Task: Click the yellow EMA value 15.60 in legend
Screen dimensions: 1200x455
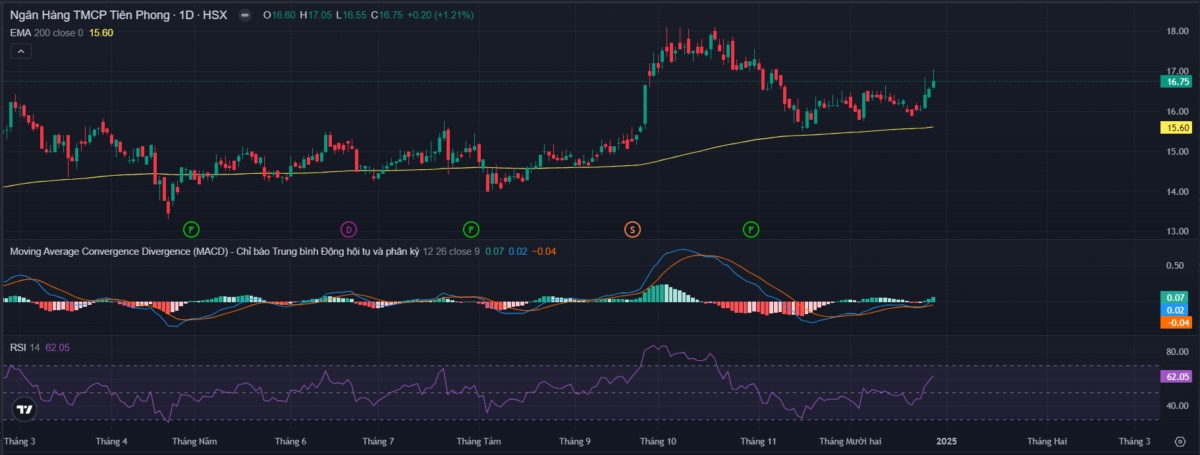Action: pos(101,33)
